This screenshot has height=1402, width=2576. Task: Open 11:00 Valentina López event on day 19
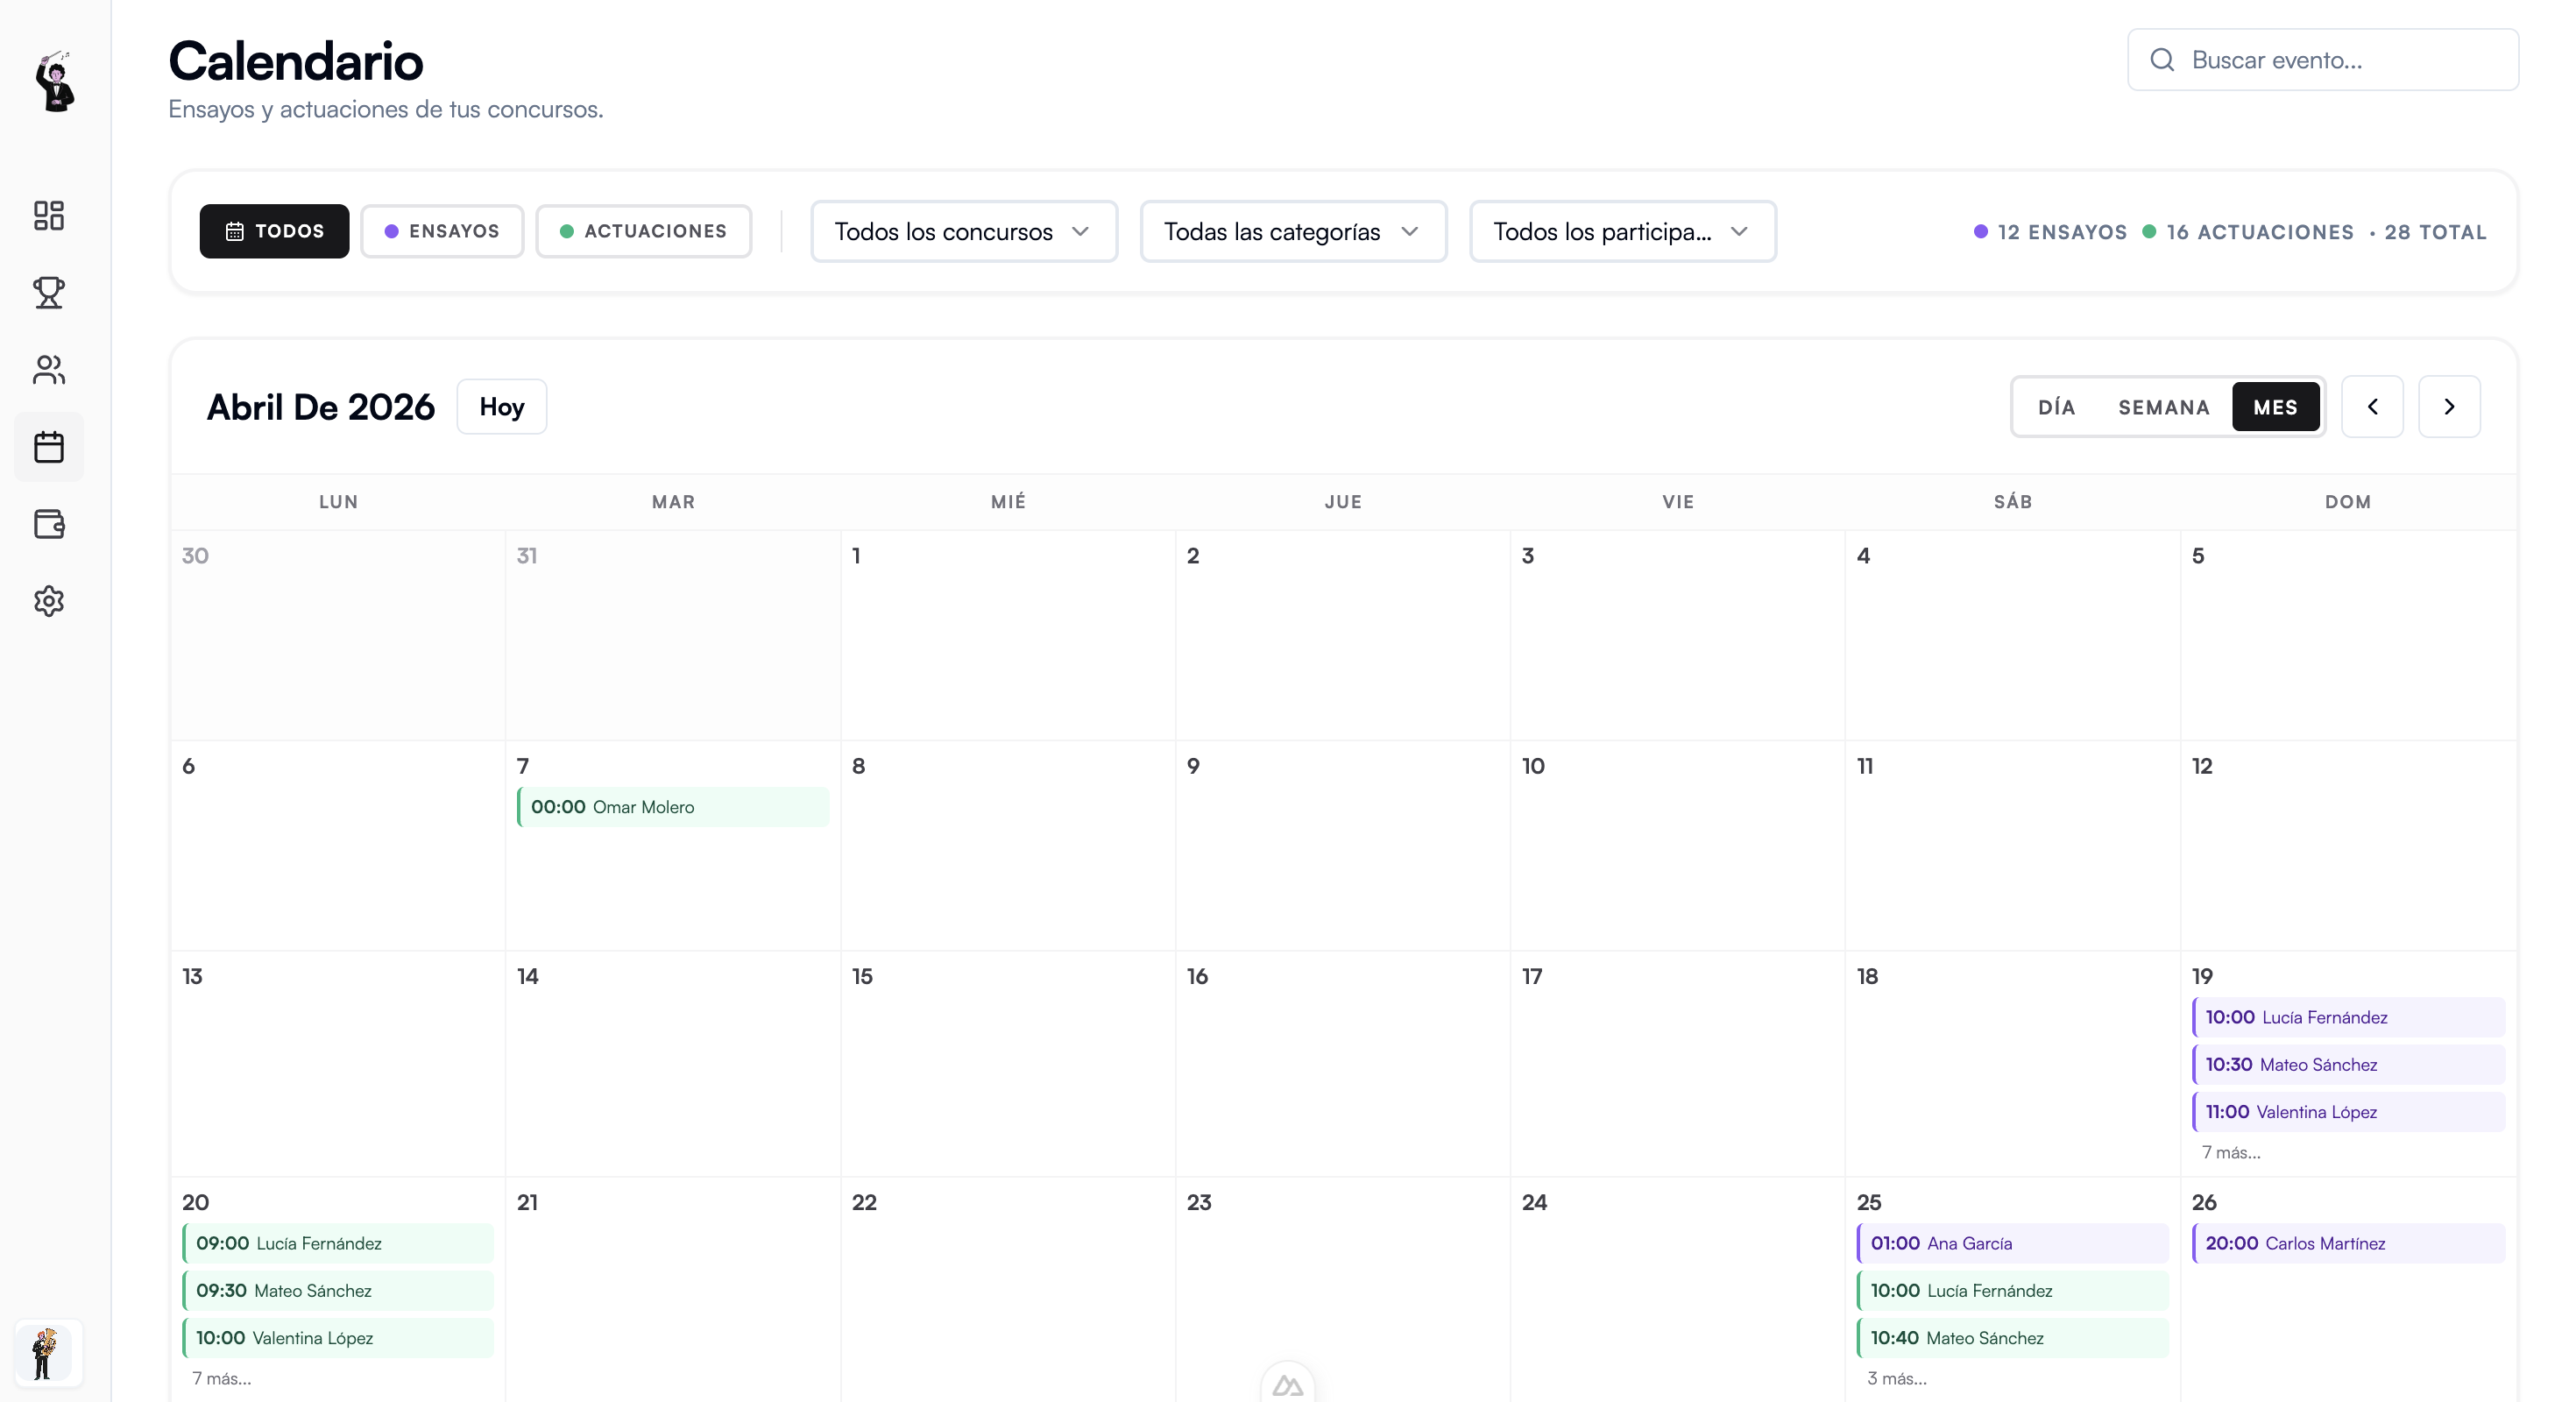click(x=2348, y=1111)
